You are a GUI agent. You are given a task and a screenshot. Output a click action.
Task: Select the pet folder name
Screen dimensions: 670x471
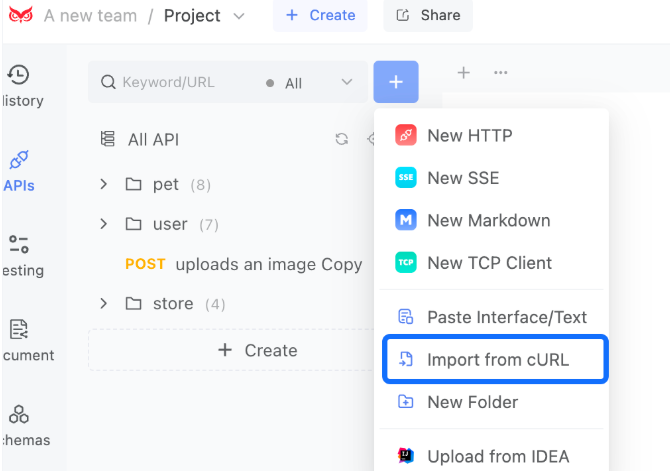coord(166,185)
